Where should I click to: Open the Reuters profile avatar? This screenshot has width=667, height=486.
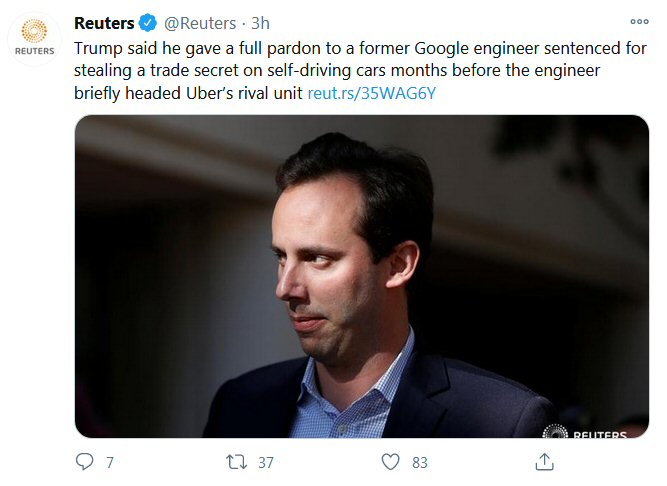[35, 37]
